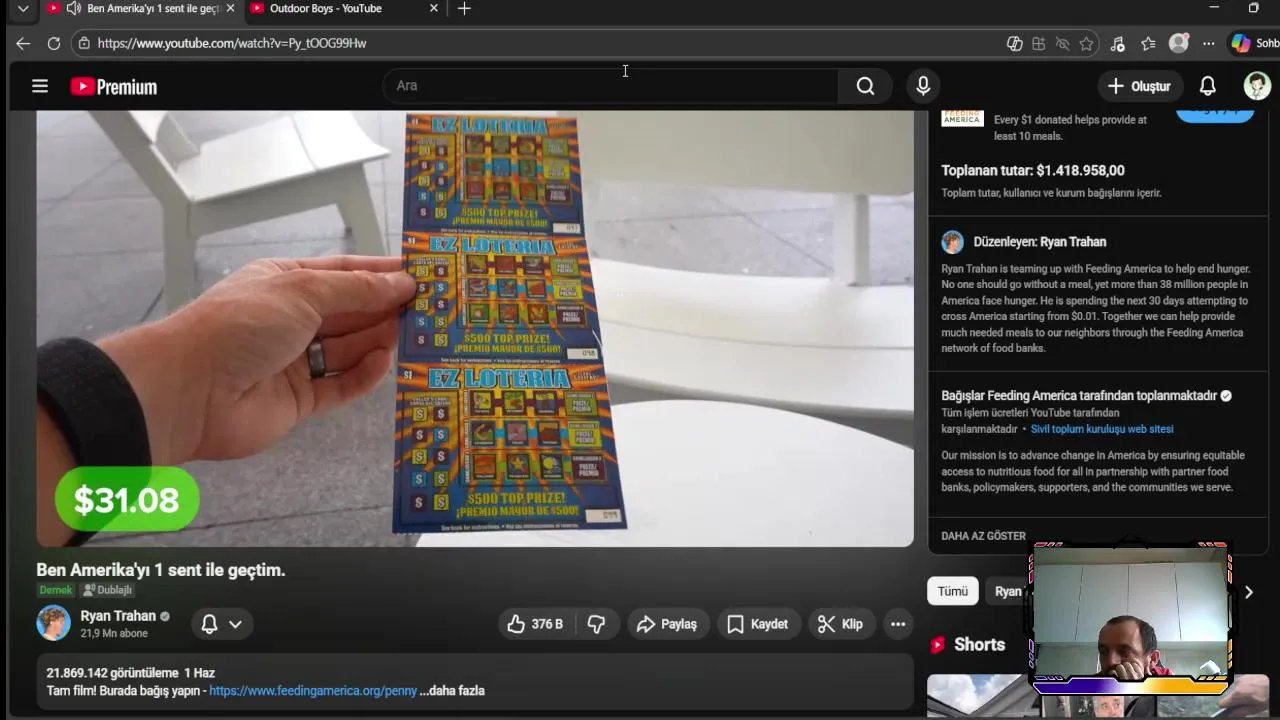1280x720 pixels.
Task: Select the Tümü filter chip
Action: [x=952, y=591]
